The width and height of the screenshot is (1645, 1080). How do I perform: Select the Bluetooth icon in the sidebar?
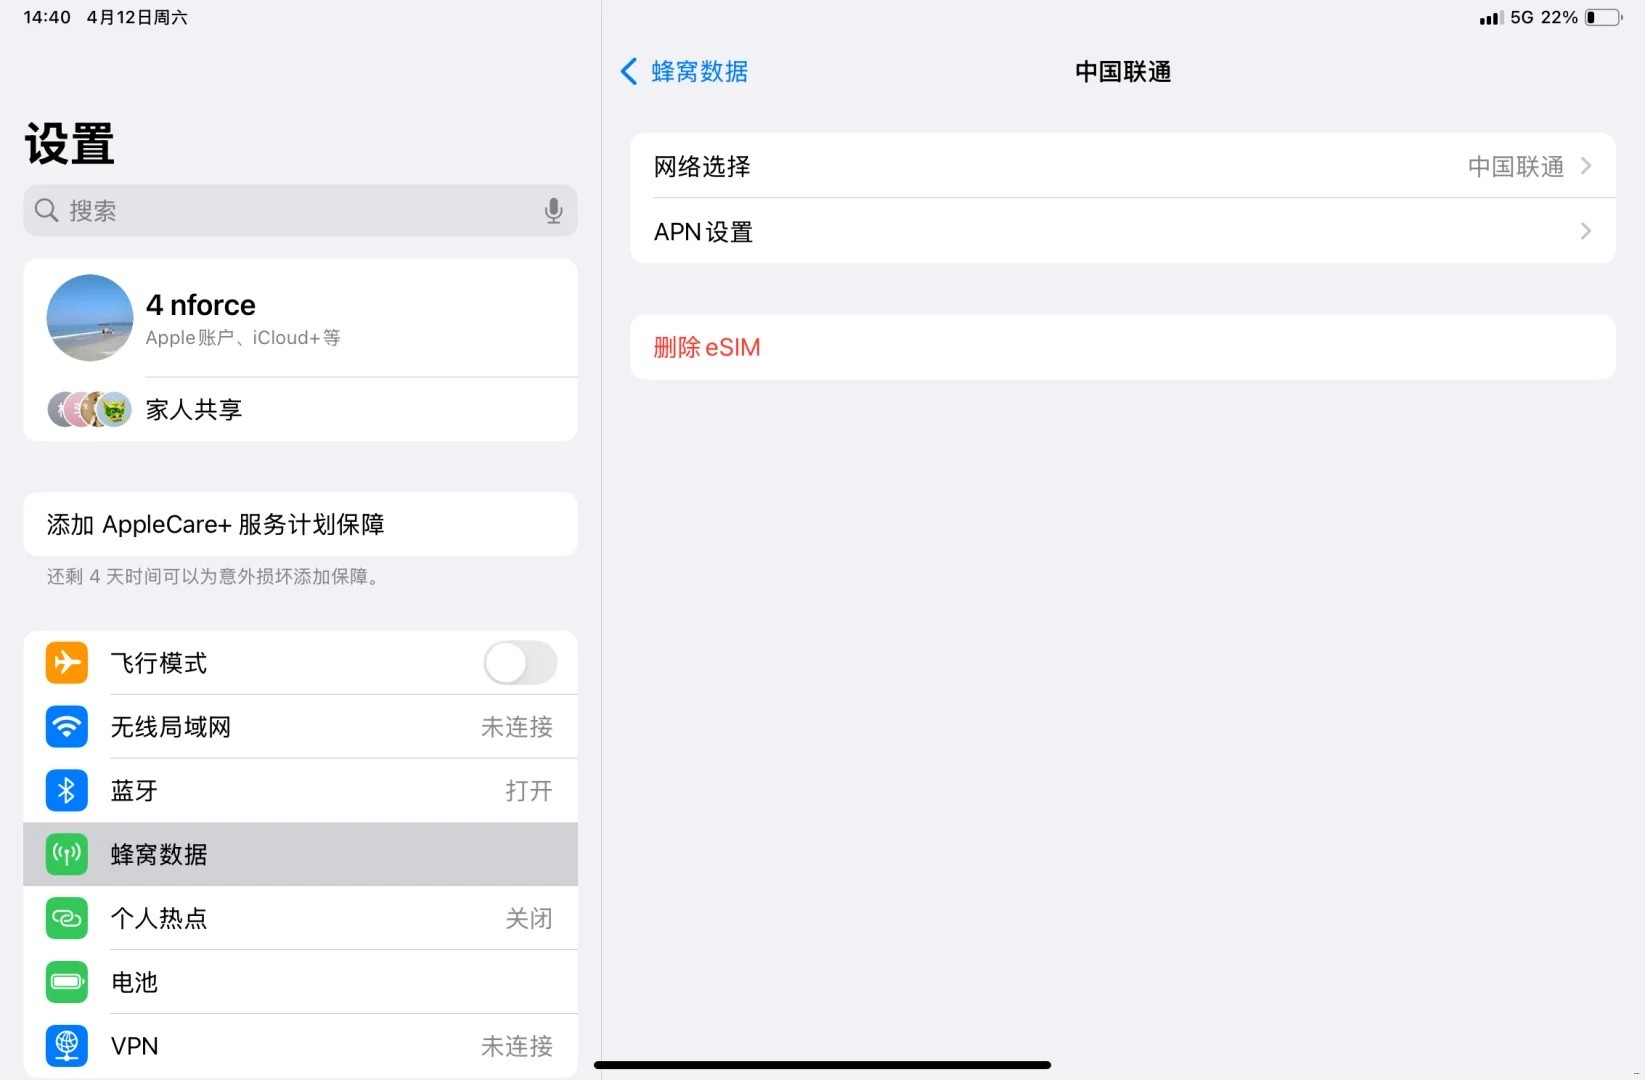coord(66,790)
